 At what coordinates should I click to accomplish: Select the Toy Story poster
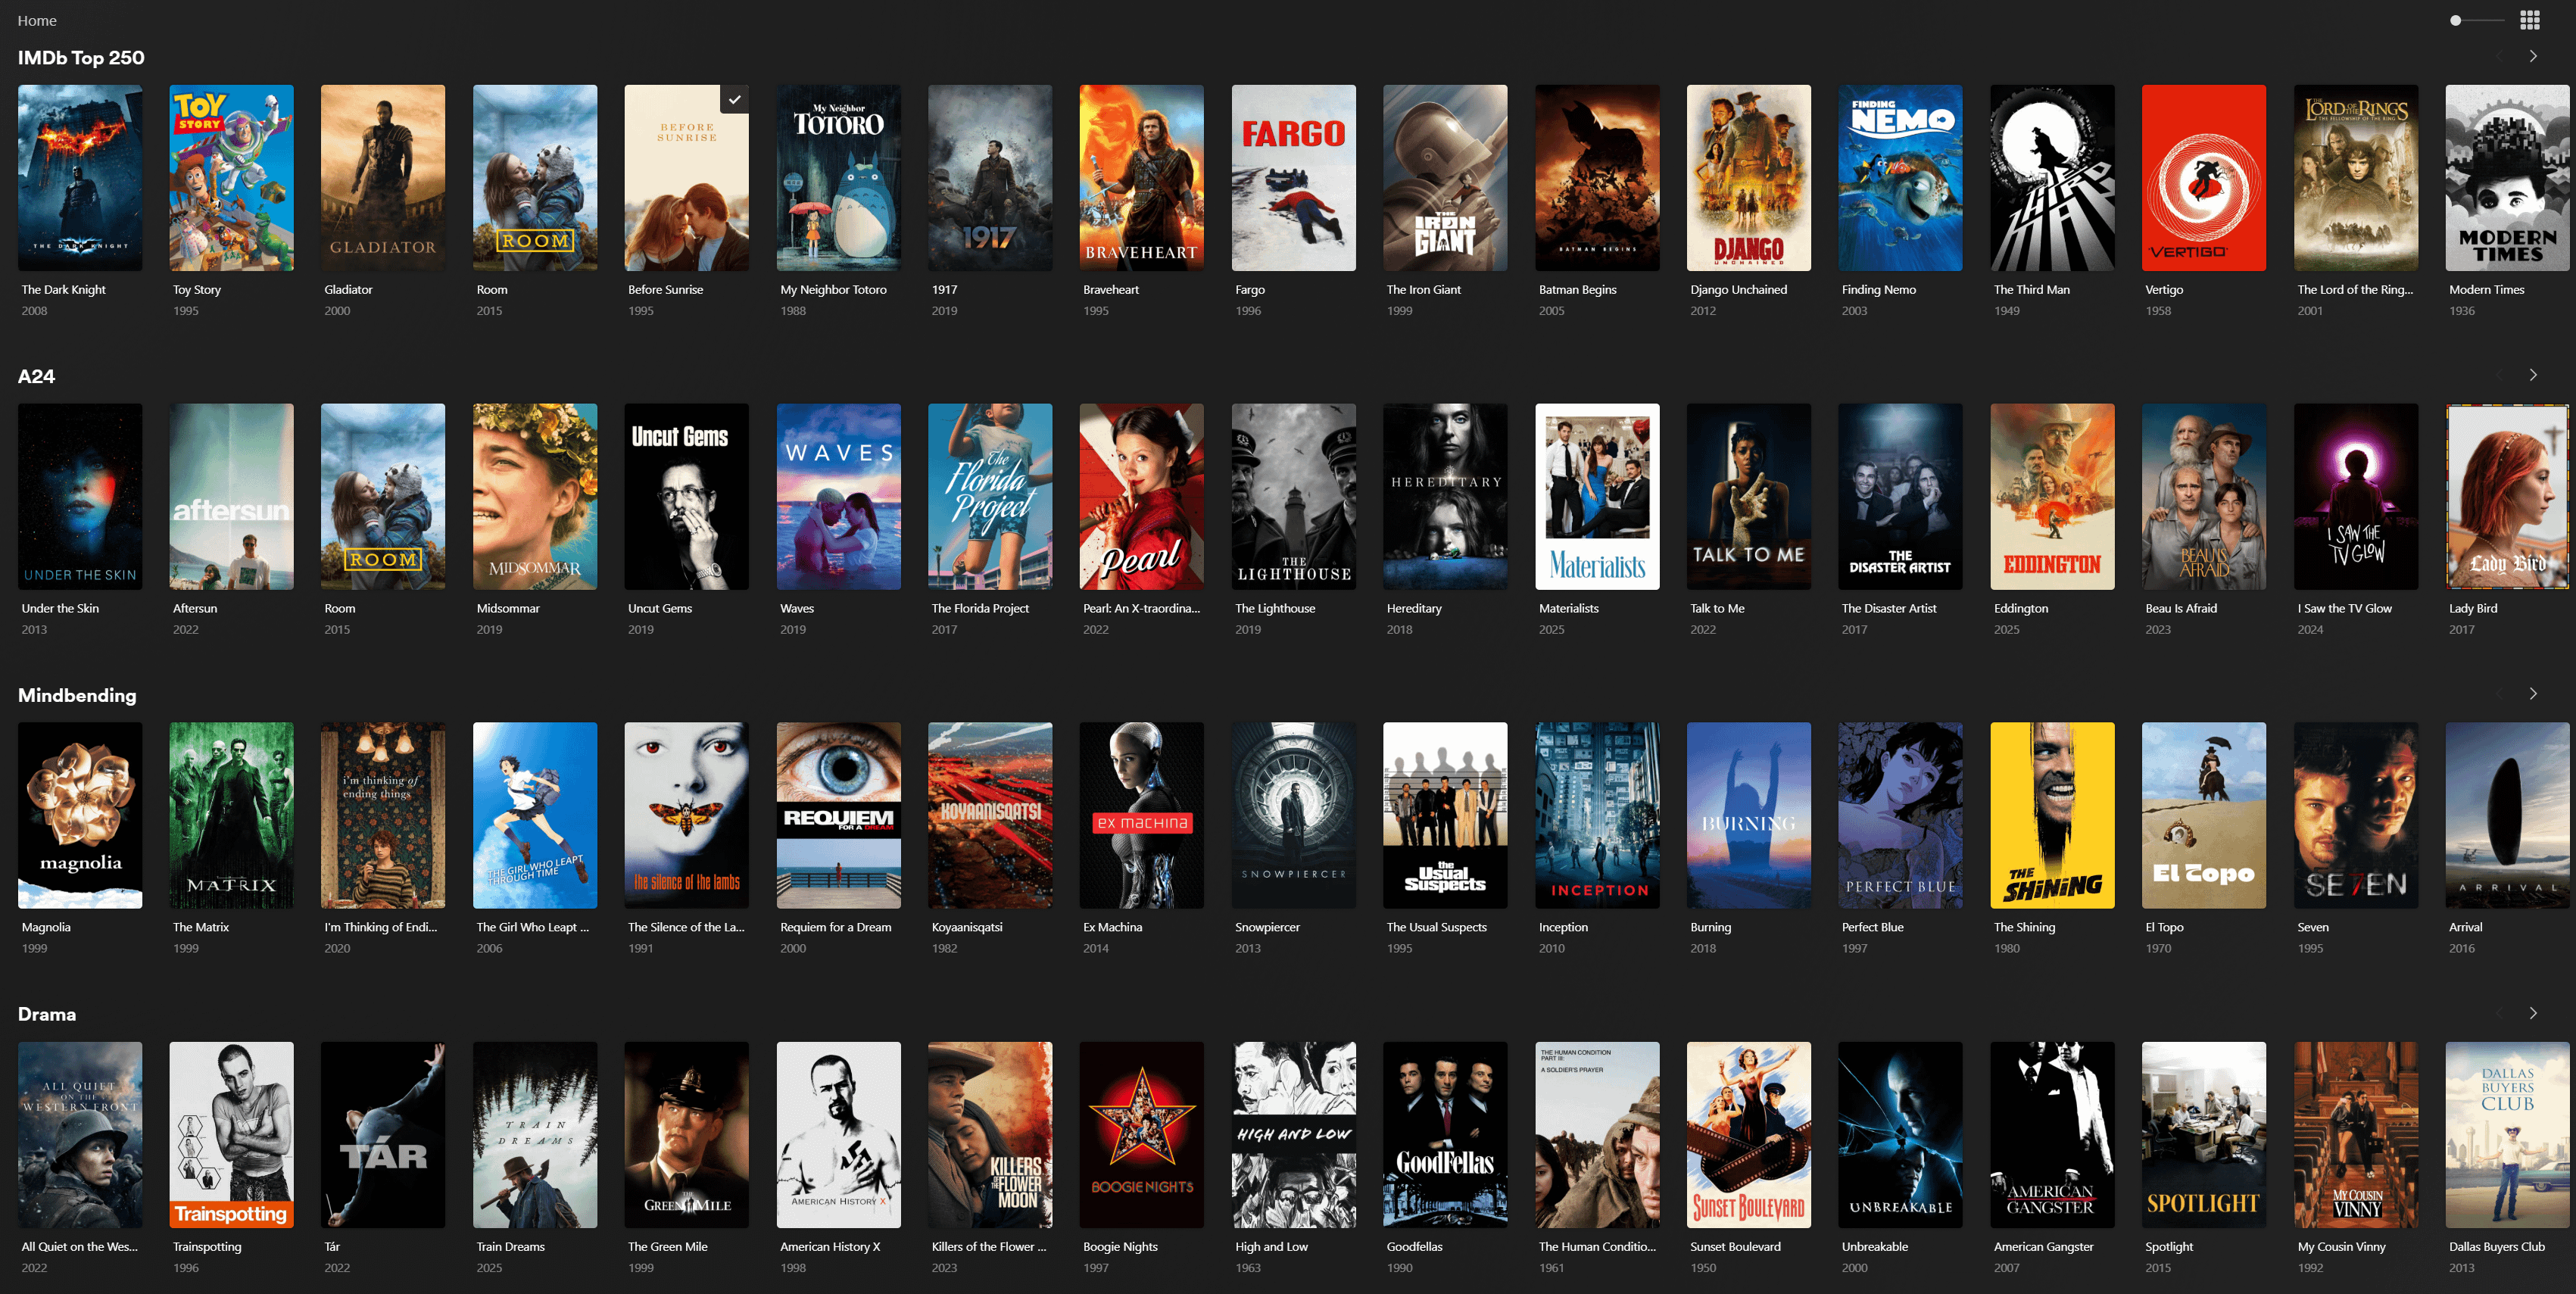click(232, 178)
